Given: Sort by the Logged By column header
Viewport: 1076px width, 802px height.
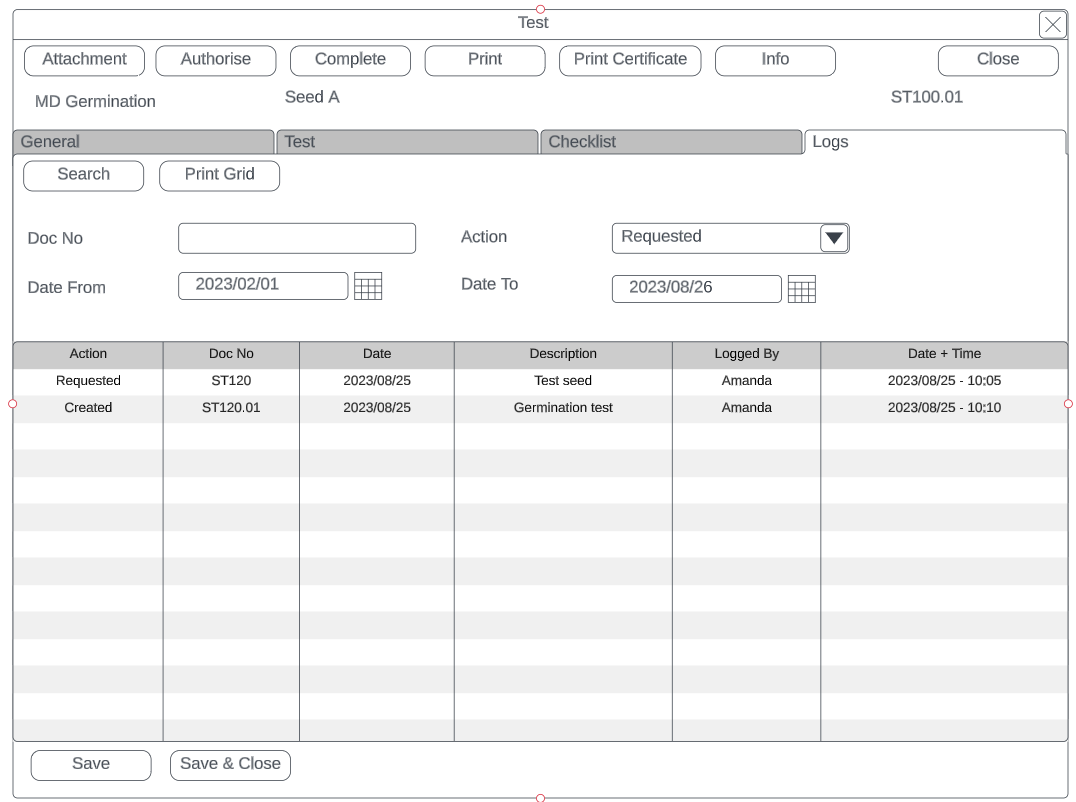Looking at the screenshot, I should pos(746,354).
